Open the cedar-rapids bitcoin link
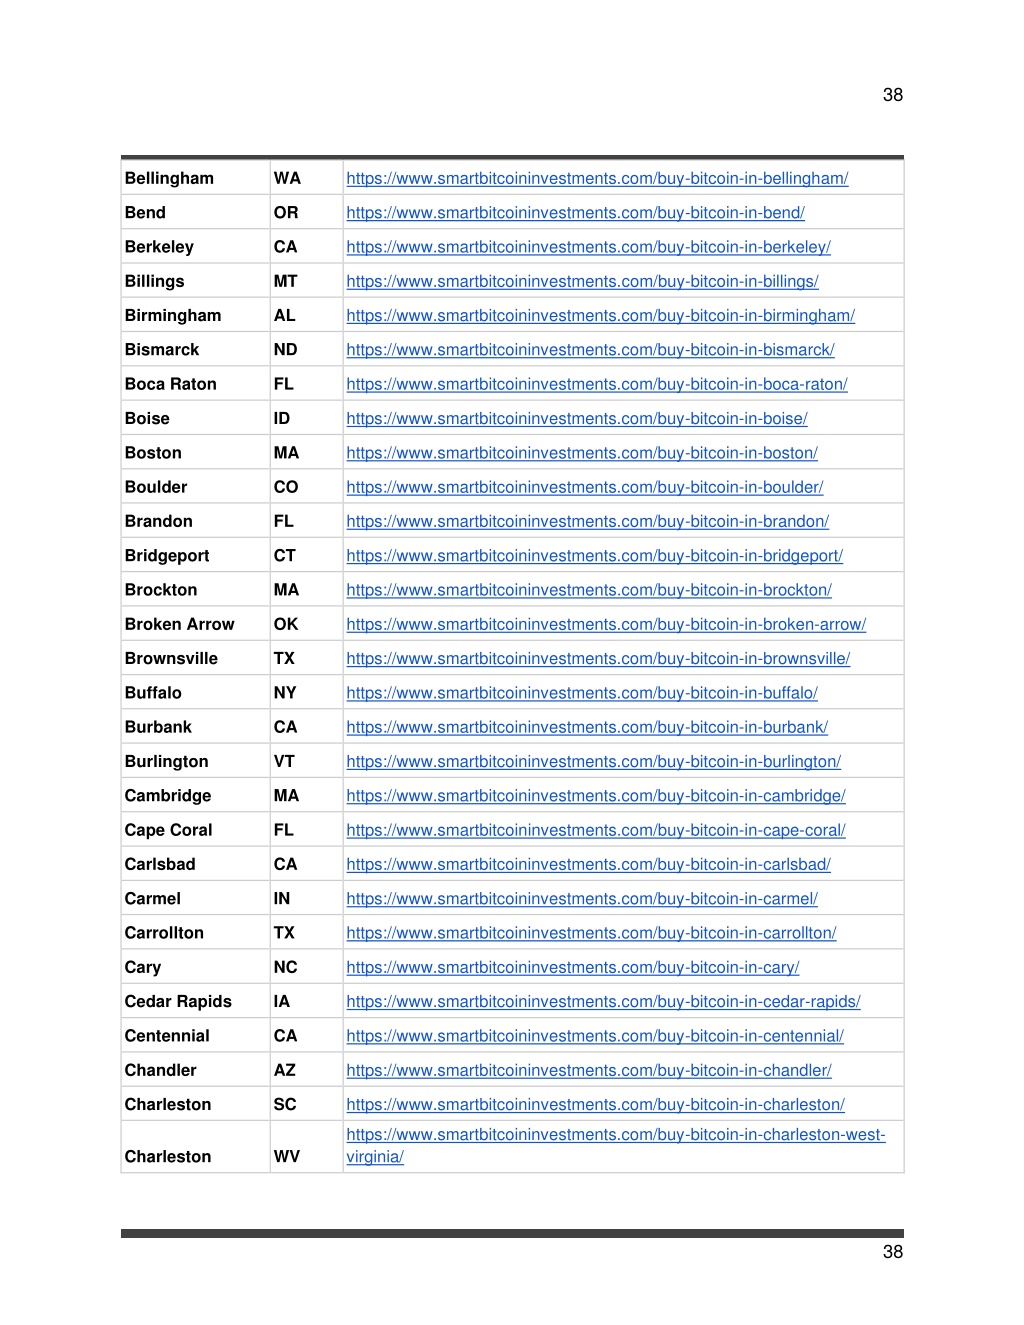Viewport: 1024px width, 1325px height. point(603,1002)
